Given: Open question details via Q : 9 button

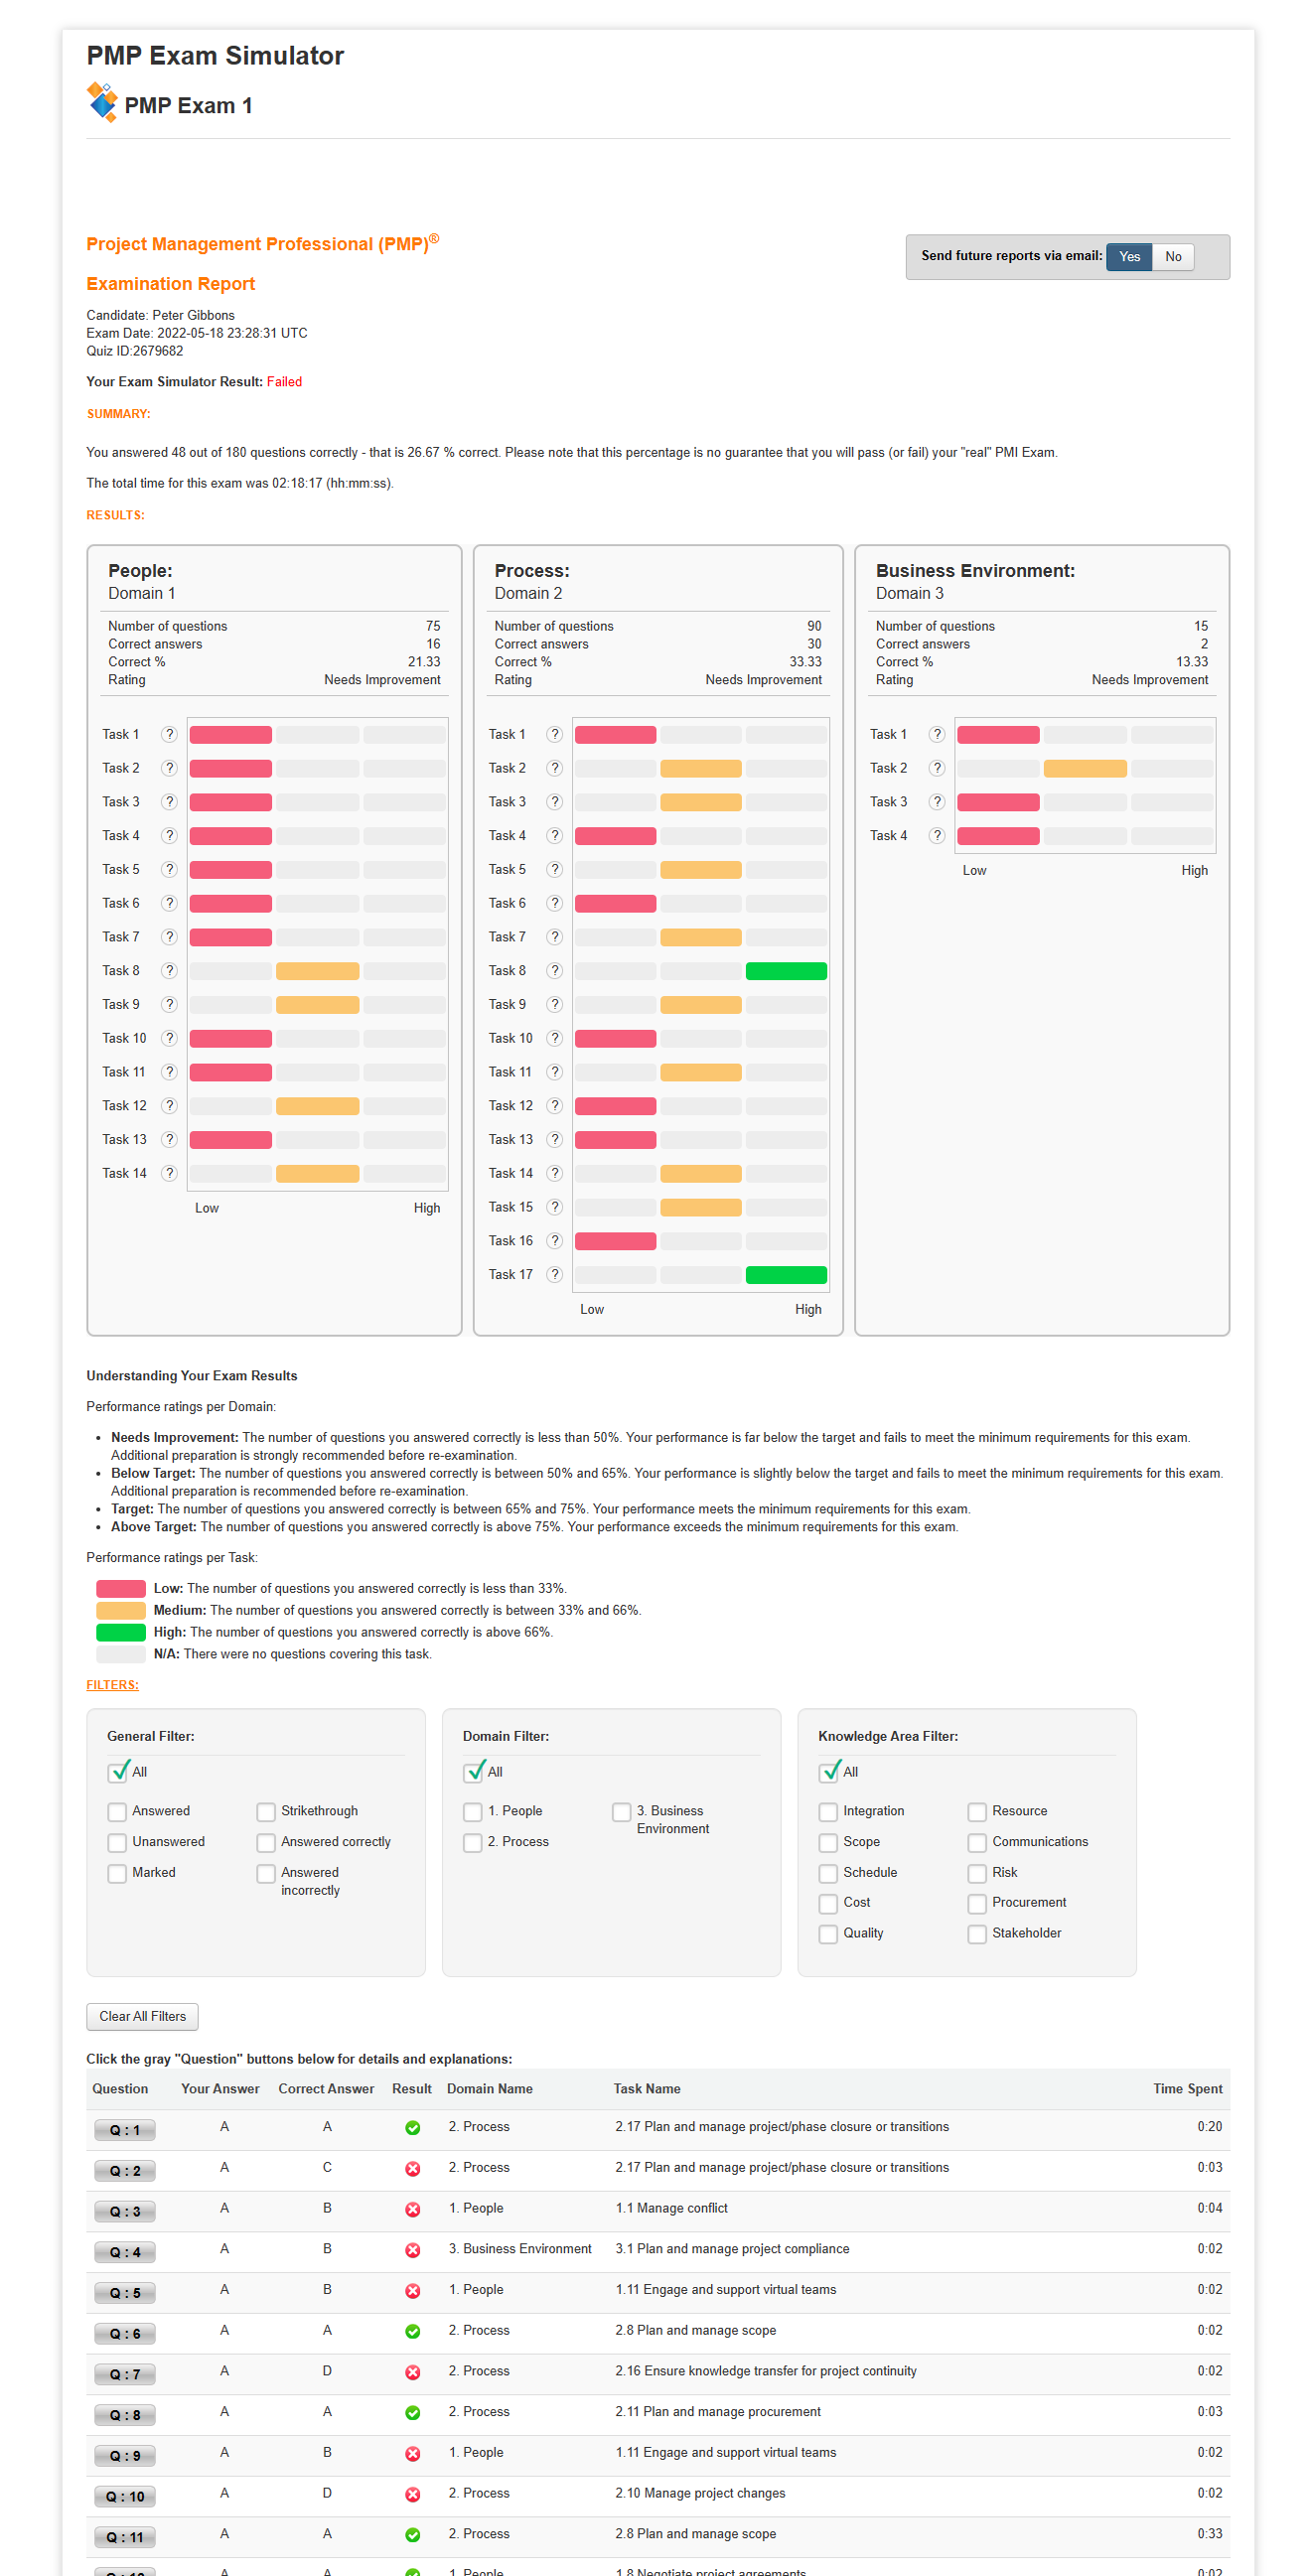Looking at the screenshot, I should tap(125, 2456).
